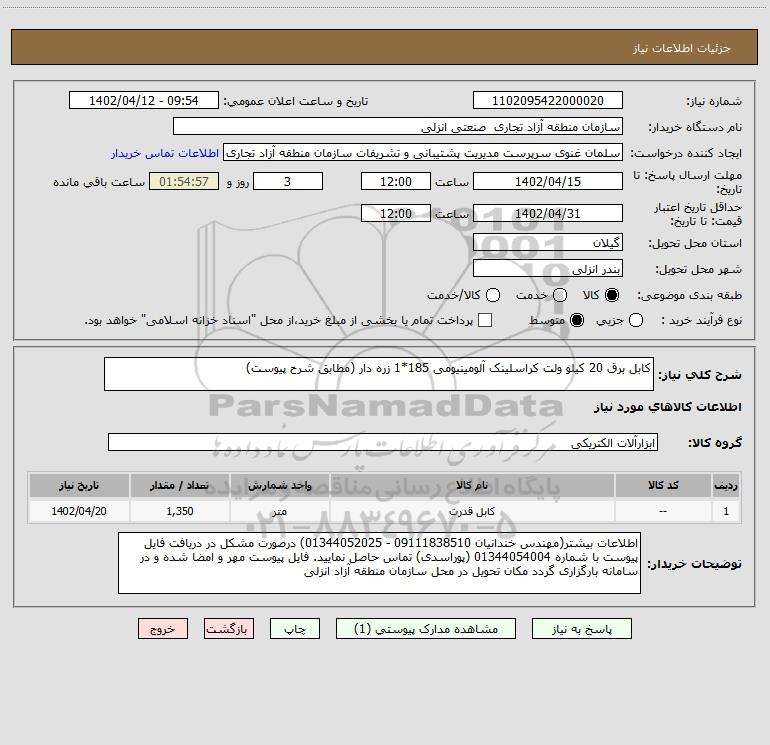Screen dimensions: 770x745
Task: Click the 'چاپ' print button
Action: pos(295,629)
